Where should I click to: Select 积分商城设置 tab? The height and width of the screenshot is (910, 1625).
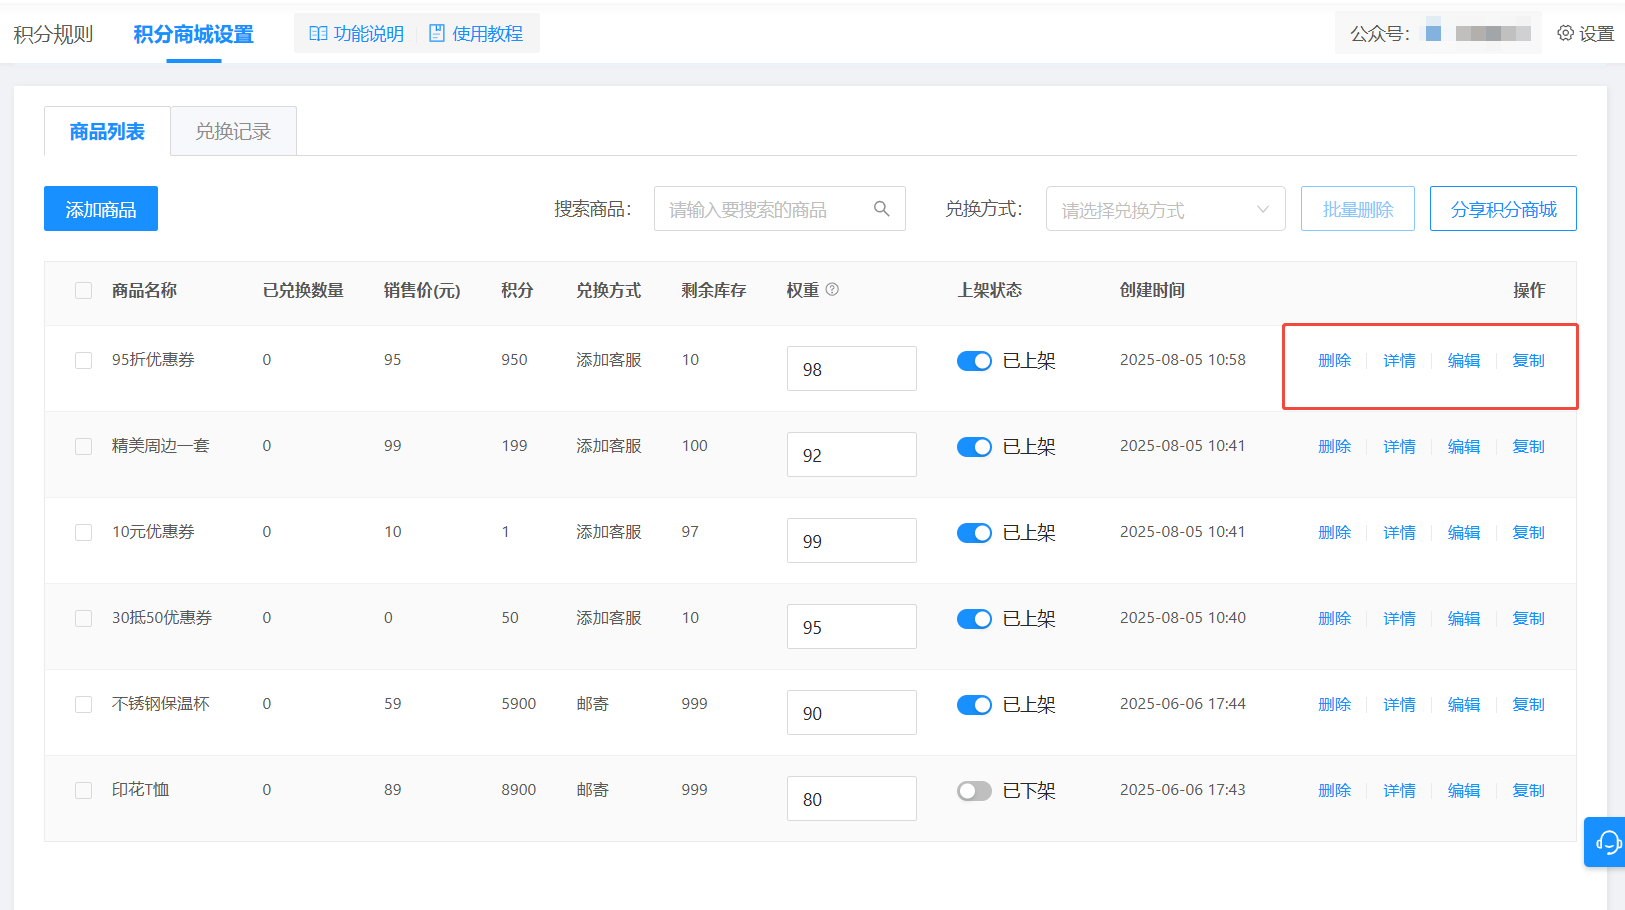pyautogui.click(x=193, y=34)
